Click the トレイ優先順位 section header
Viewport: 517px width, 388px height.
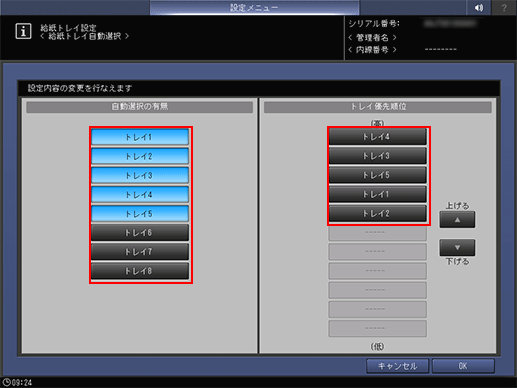pyautogui.click(x=378, y=107)
